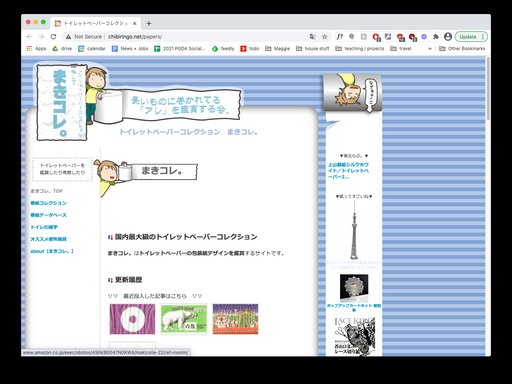The height and width of the screenshot is (384, 512).
Task: Click the まきコレ。 TOP sidebar link
Action: (46, 191)
